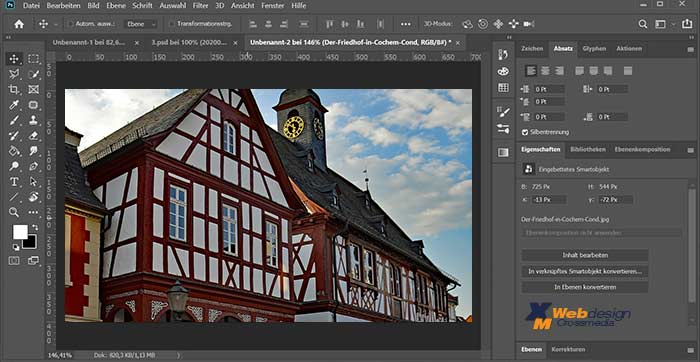Screen dimensions: 700x362
Task: Switch to the Zeichen tab
Action: click(532, 49)
